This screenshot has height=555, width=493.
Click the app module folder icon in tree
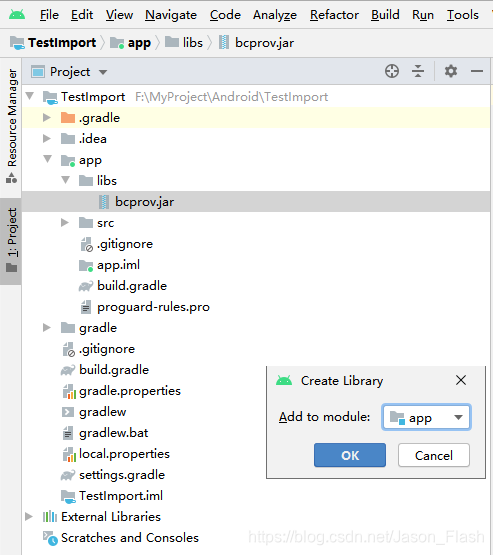tap(68, 160)
